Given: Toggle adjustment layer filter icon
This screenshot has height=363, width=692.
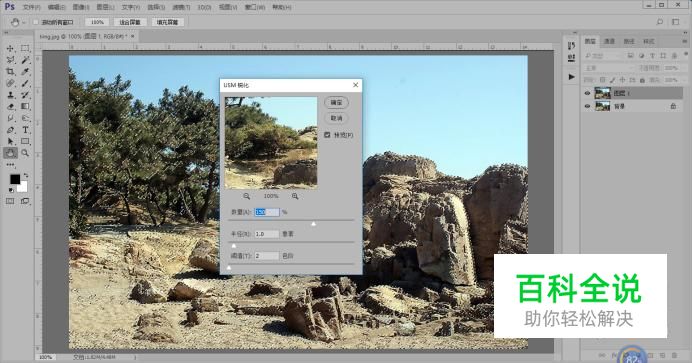Looking at the screenshot, I should point(641,56).
